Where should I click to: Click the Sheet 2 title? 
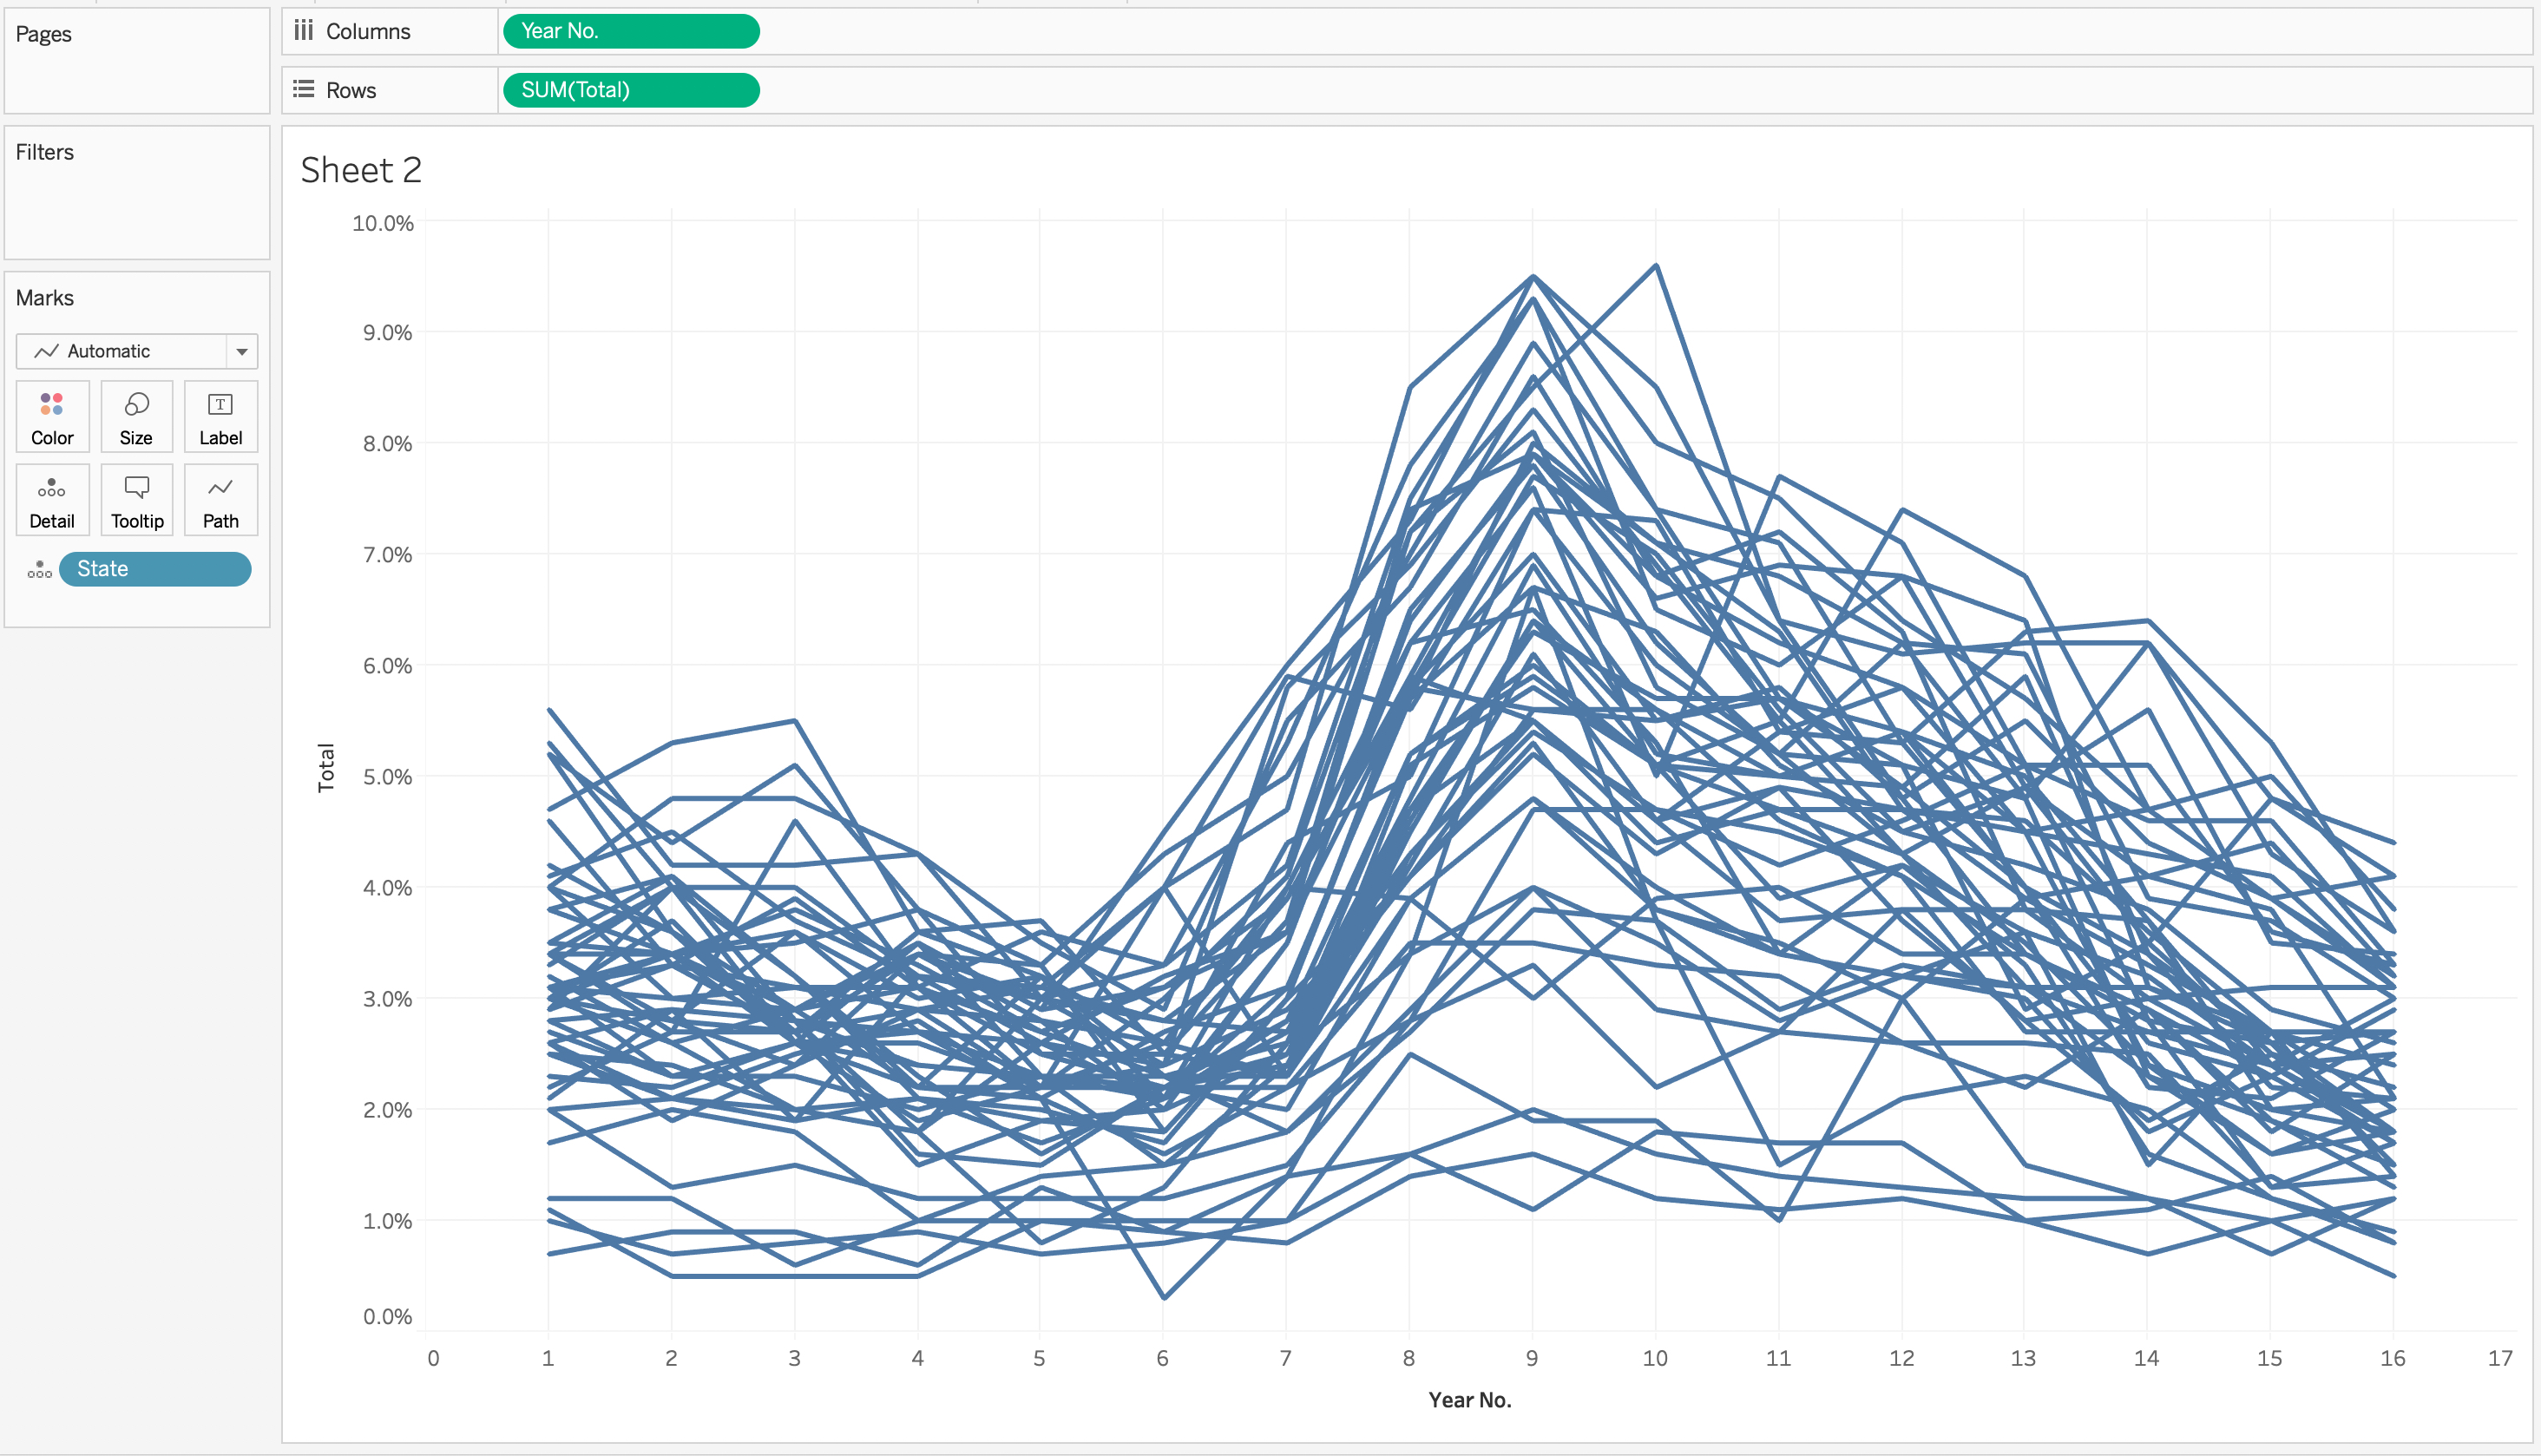coord(361,170)
